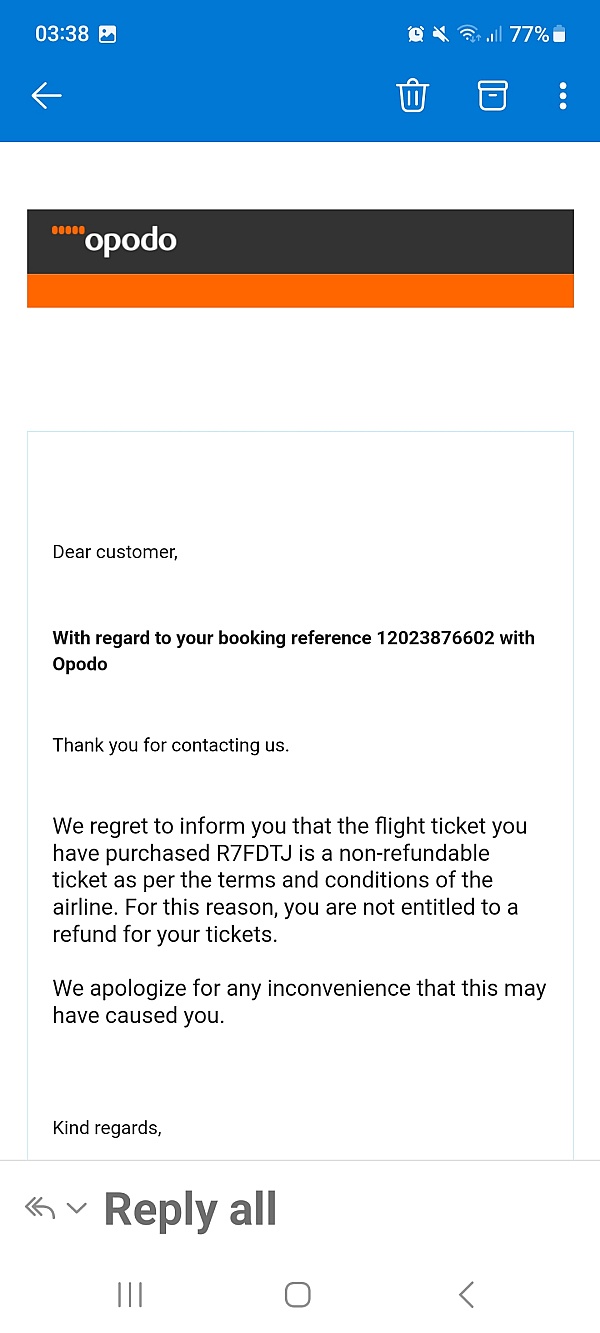Image resolution: width=600 pixels, height=1333 pixels.
Task: Tap the battery 77% indicator
Action: 538,34
